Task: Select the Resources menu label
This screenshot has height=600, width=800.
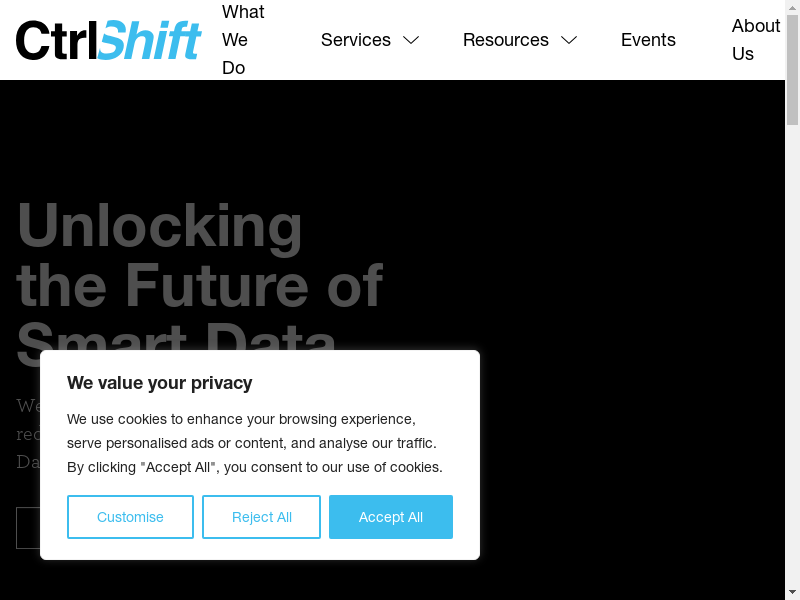Action: coord(505,40)
